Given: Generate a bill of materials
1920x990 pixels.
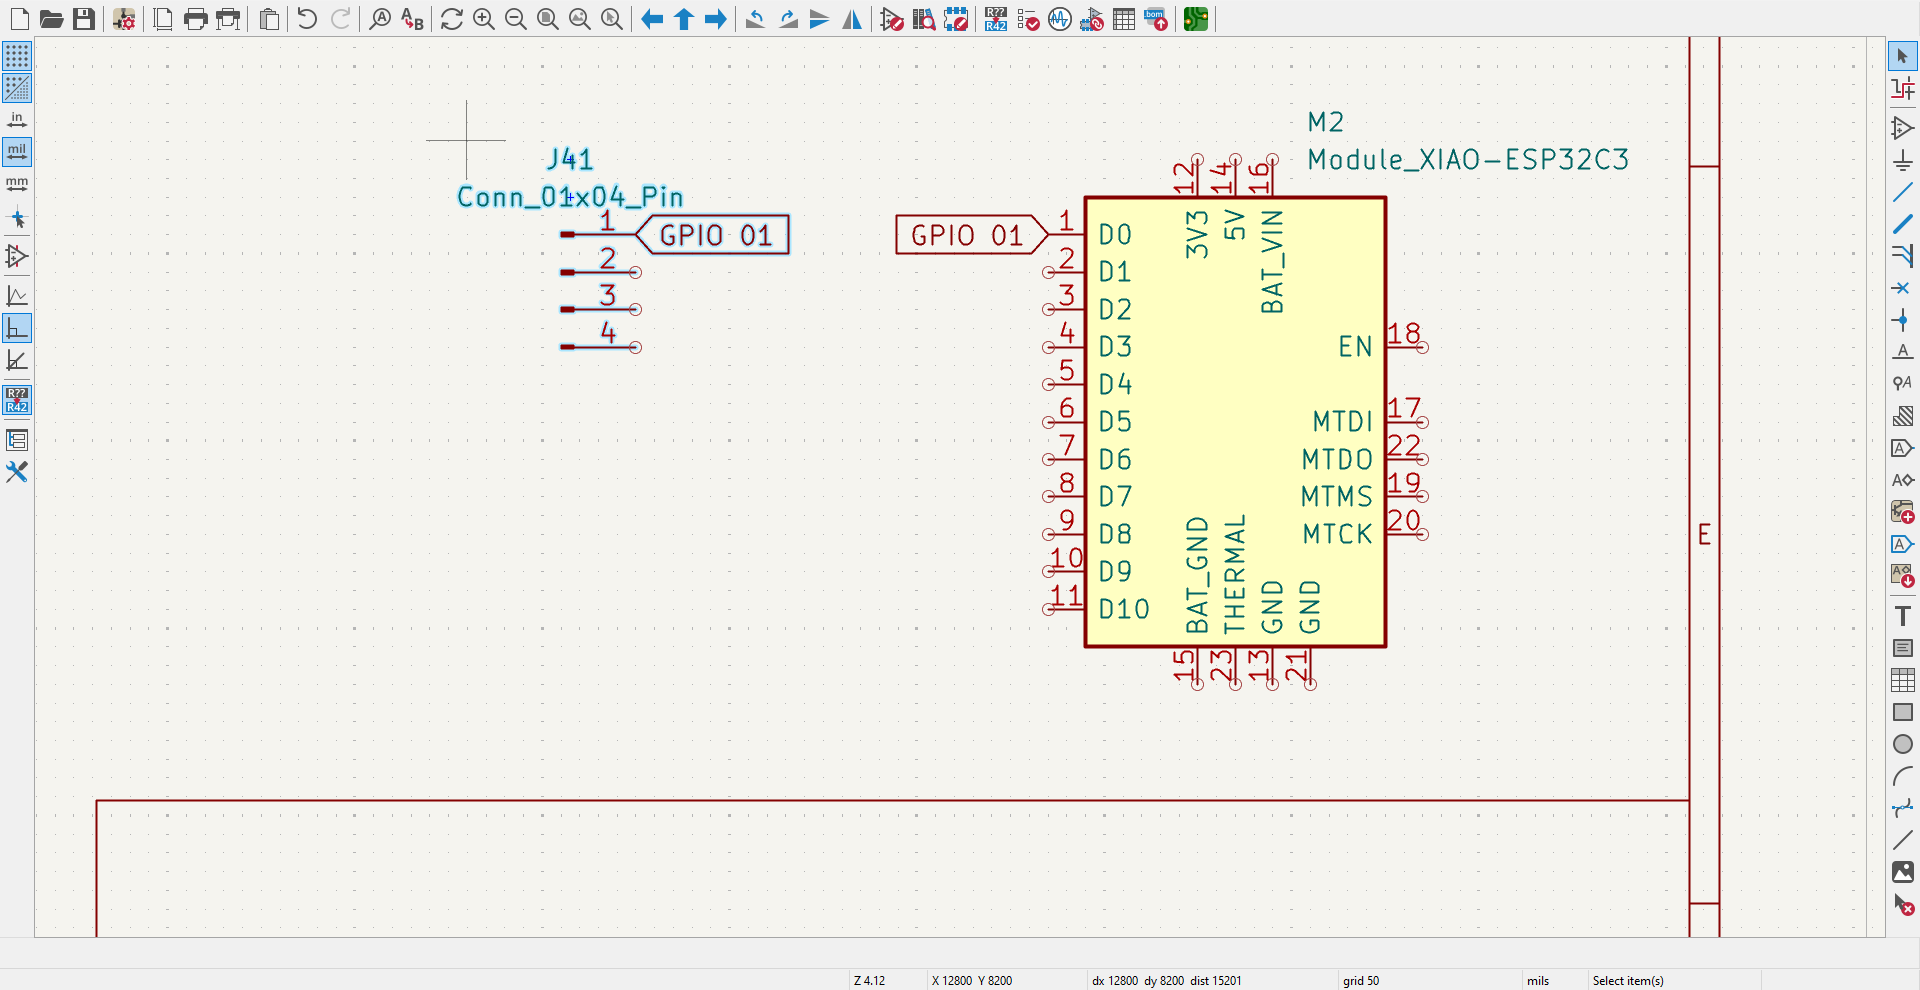Looking at the screenshot, I should (1156, 19).
